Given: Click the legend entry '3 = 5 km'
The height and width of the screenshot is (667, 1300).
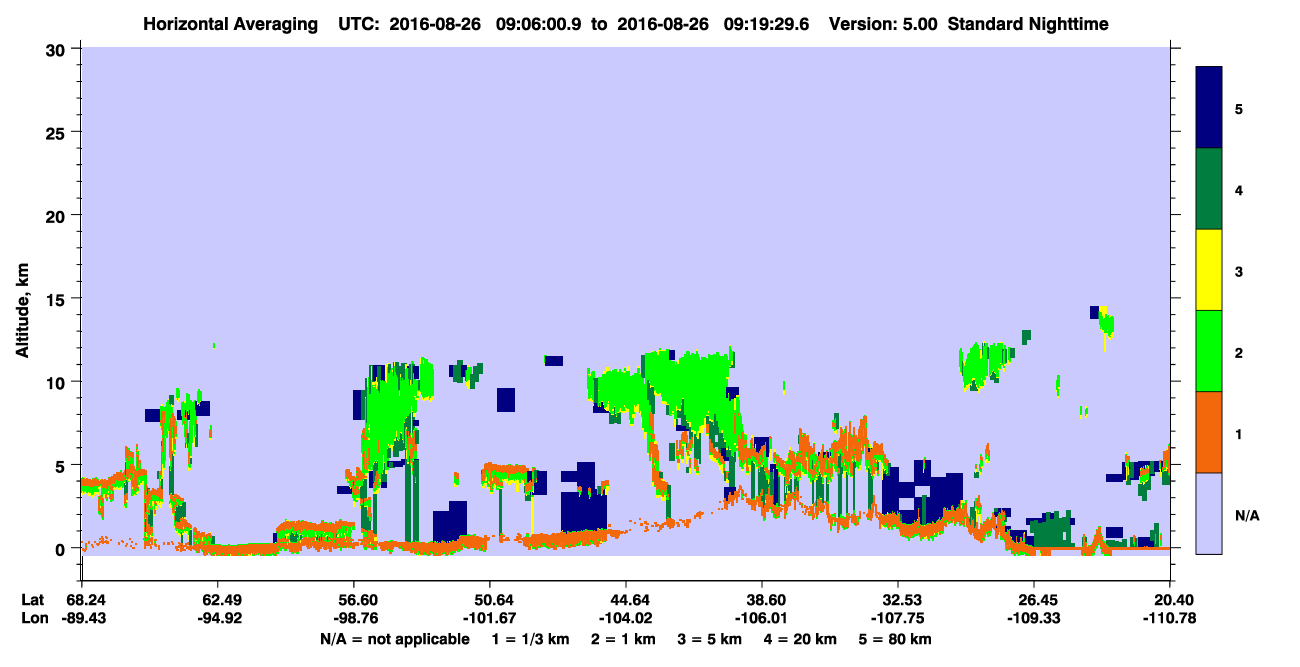Looking at the screenshot, I should pyautogui.click(x=711, y=639).
